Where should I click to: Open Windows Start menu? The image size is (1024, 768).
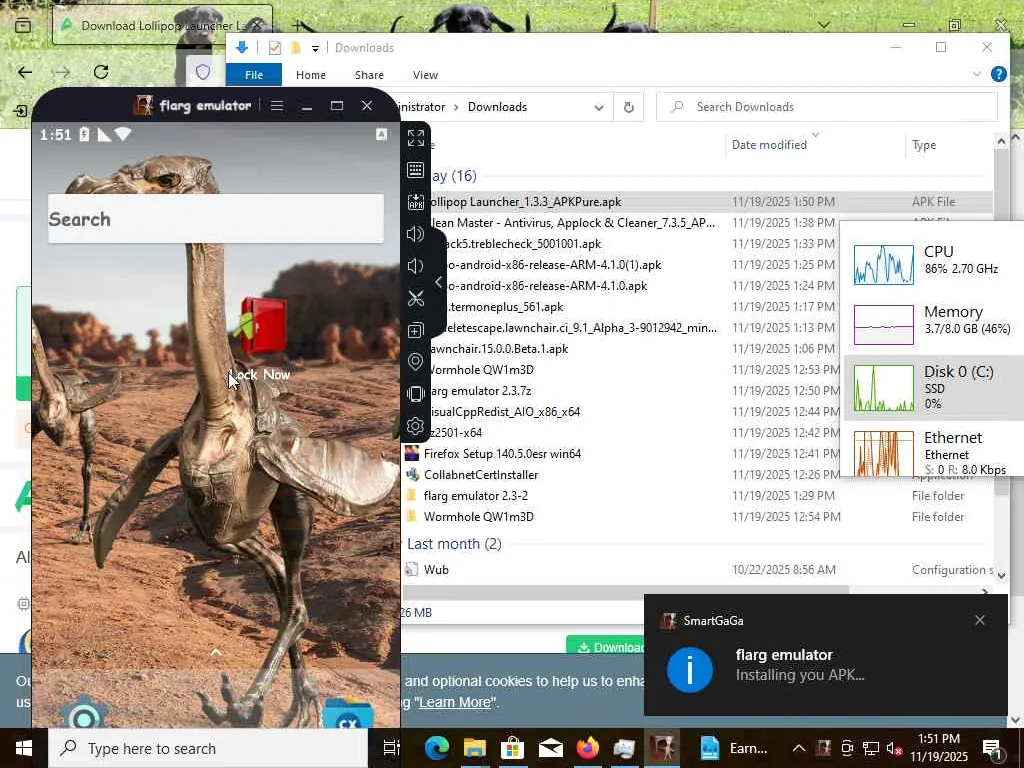click(24, 748)
